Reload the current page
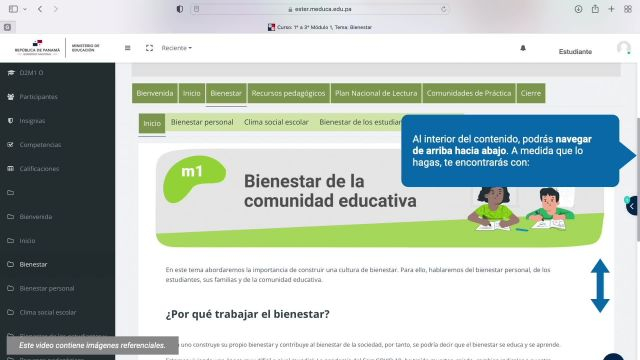 coord(444,9)
